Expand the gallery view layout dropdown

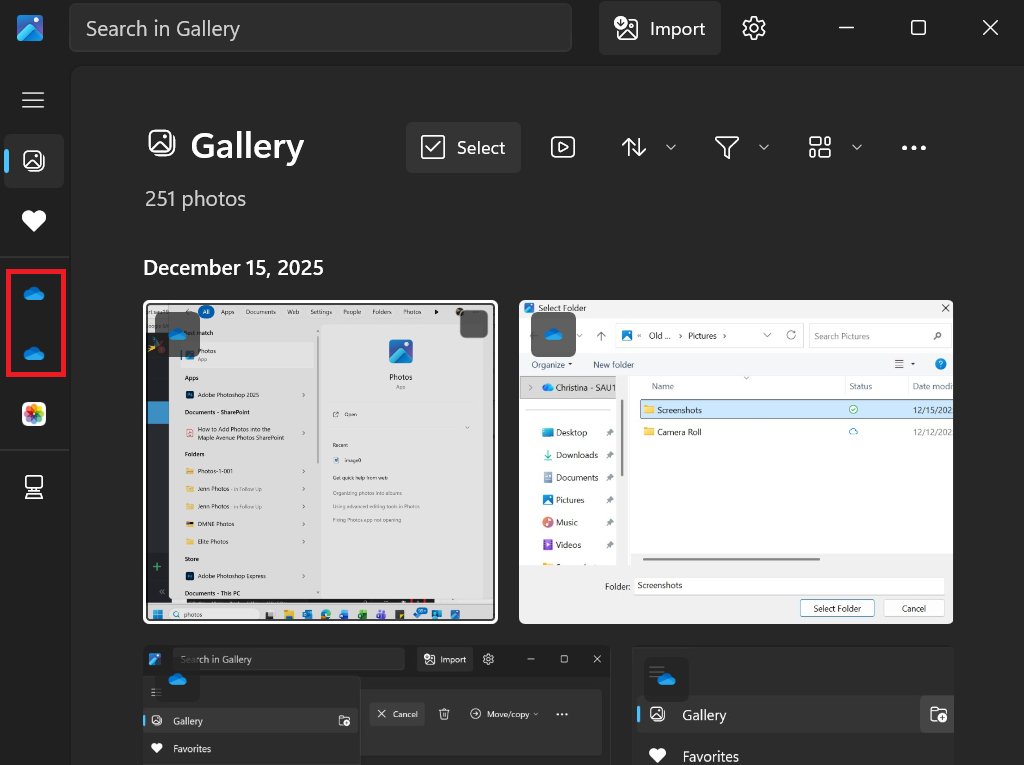pos(834,148)
